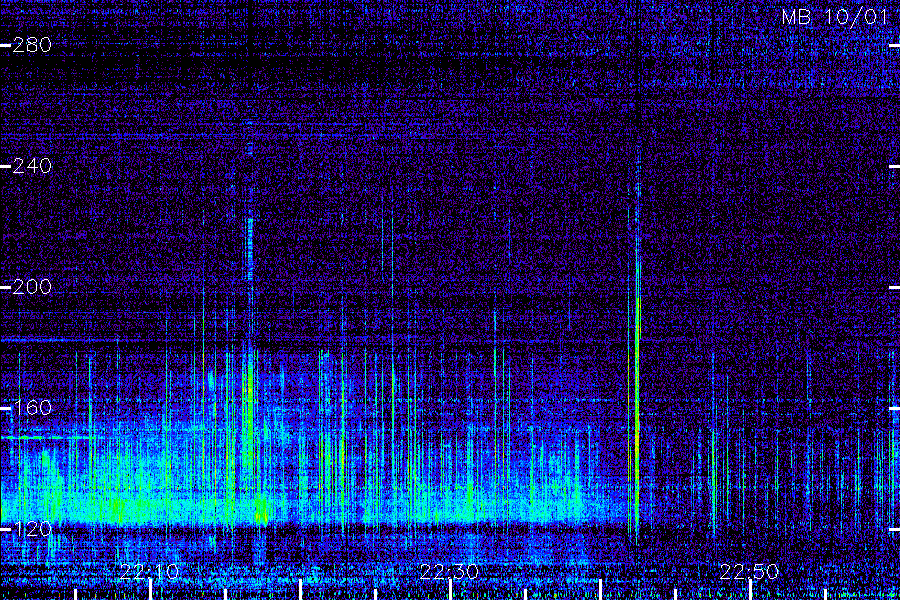The image size is (900, 600).
Task: Click the 280 frequency axis label
Action: (x=32, y=45)
